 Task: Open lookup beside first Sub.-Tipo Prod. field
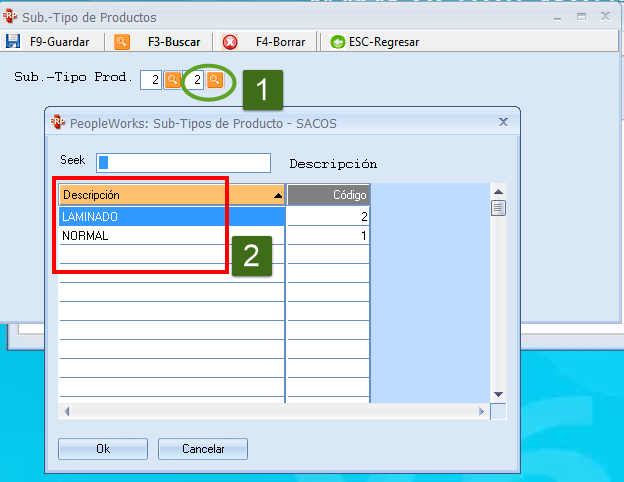point(173,80)
